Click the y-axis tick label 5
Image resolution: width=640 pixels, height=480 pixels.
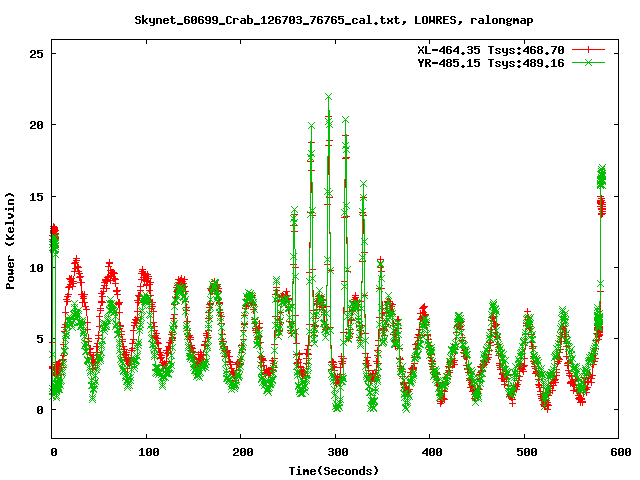click(x=40, y=339)
